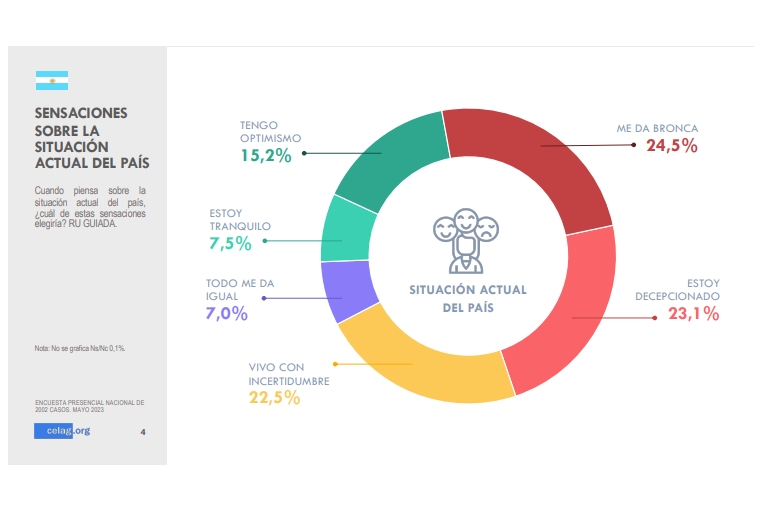Click the light teal 'Estoy tranquilo' segment

coord(347,235)
